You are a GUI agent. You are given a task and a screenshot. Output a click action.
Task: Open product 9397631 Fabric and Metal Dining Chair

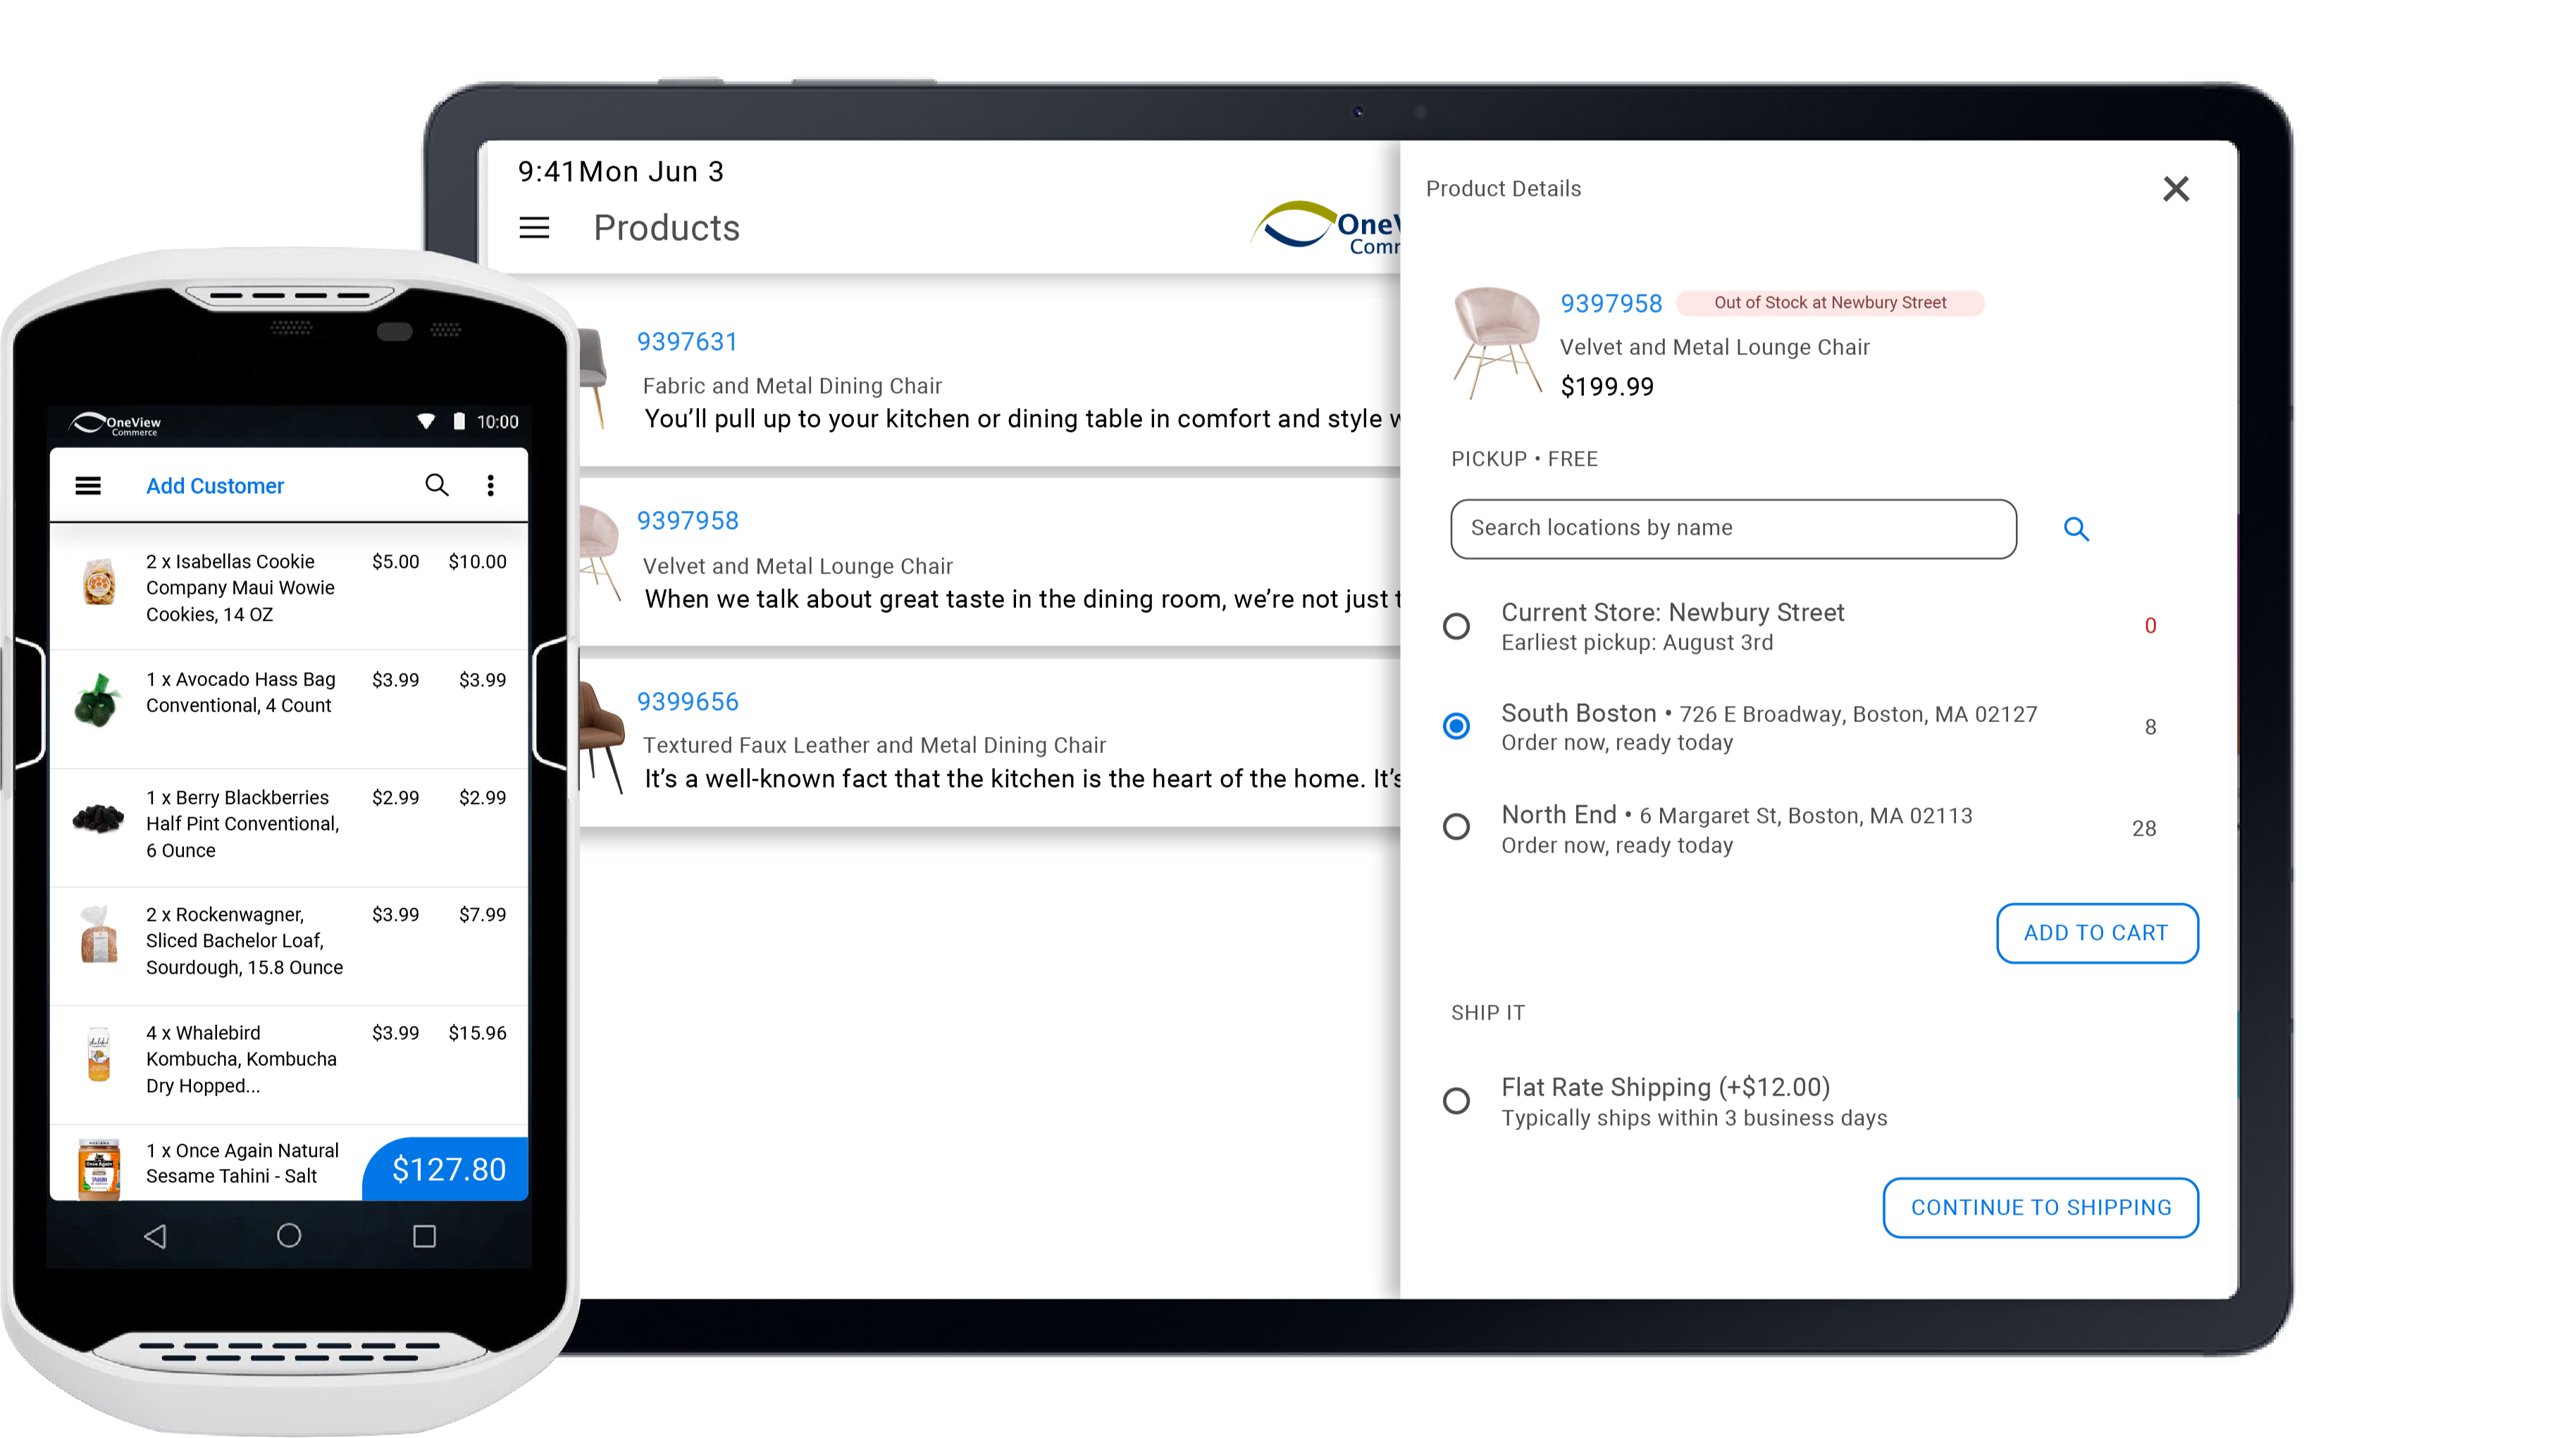688,342
